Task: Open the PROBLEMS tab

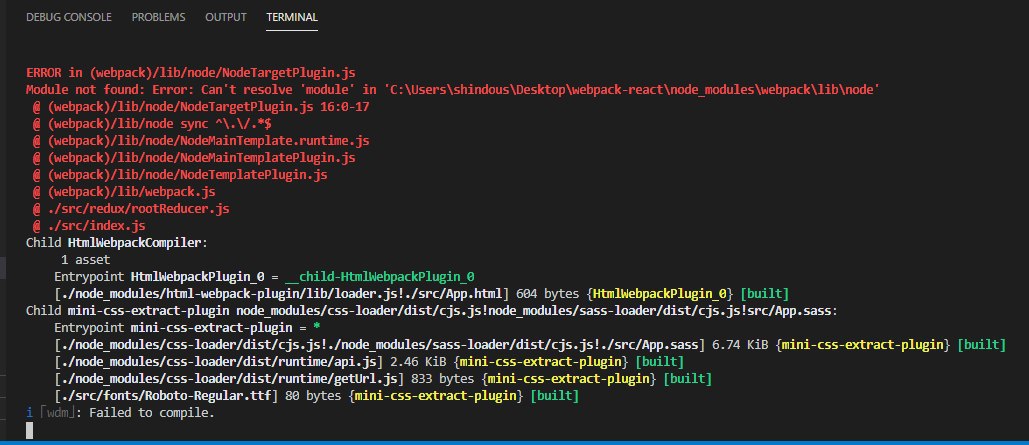Action: pos(158,17)
